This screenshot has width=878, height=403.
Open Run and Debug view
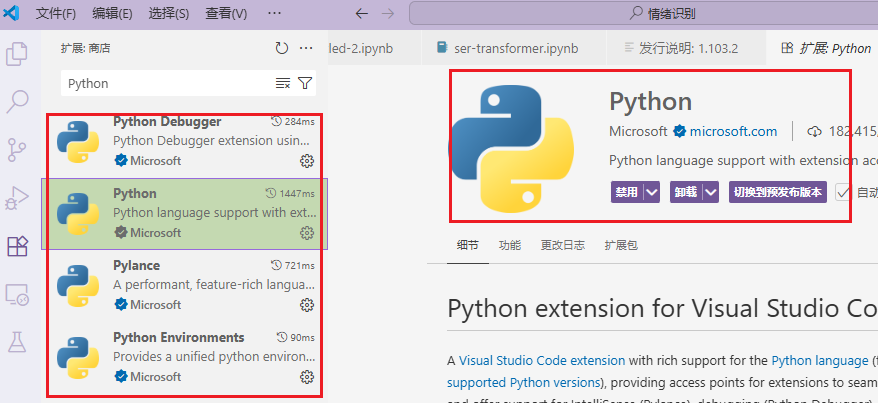[17, 198]
